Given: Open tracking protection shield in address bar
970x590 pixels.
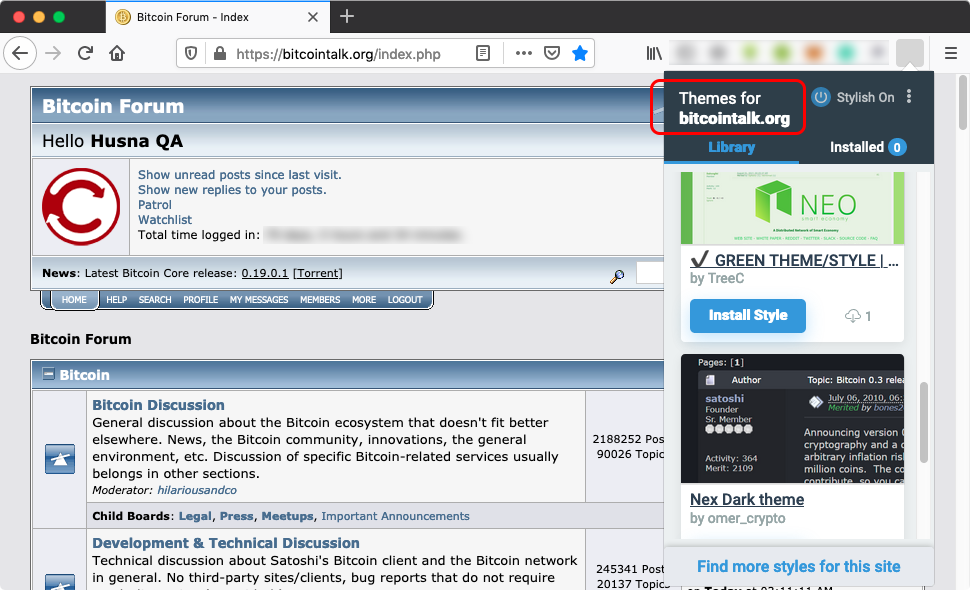Looking at the screenshot, I should [x=191, y=53].
